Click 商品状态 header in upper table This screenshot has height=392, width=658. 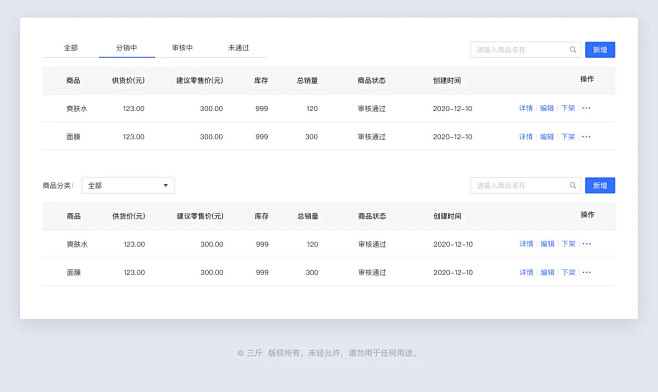(371, 80)
